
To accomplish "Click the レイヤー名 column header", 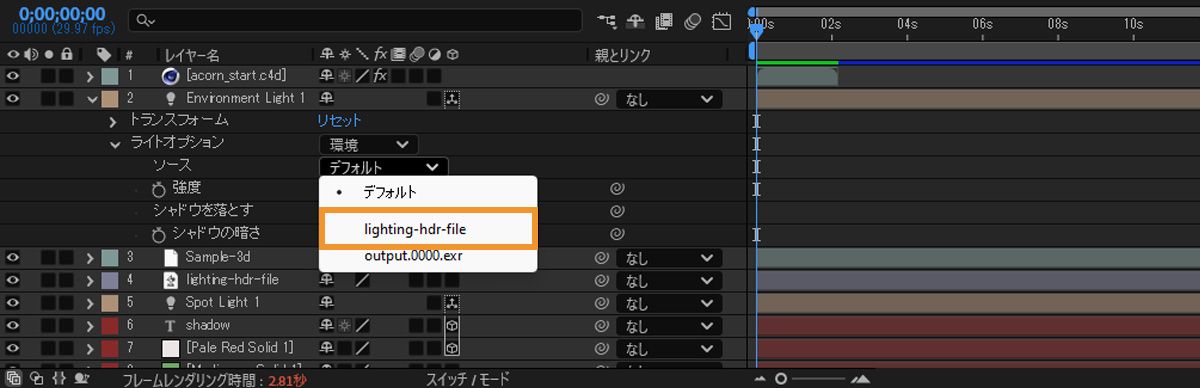I will (192, 54).
